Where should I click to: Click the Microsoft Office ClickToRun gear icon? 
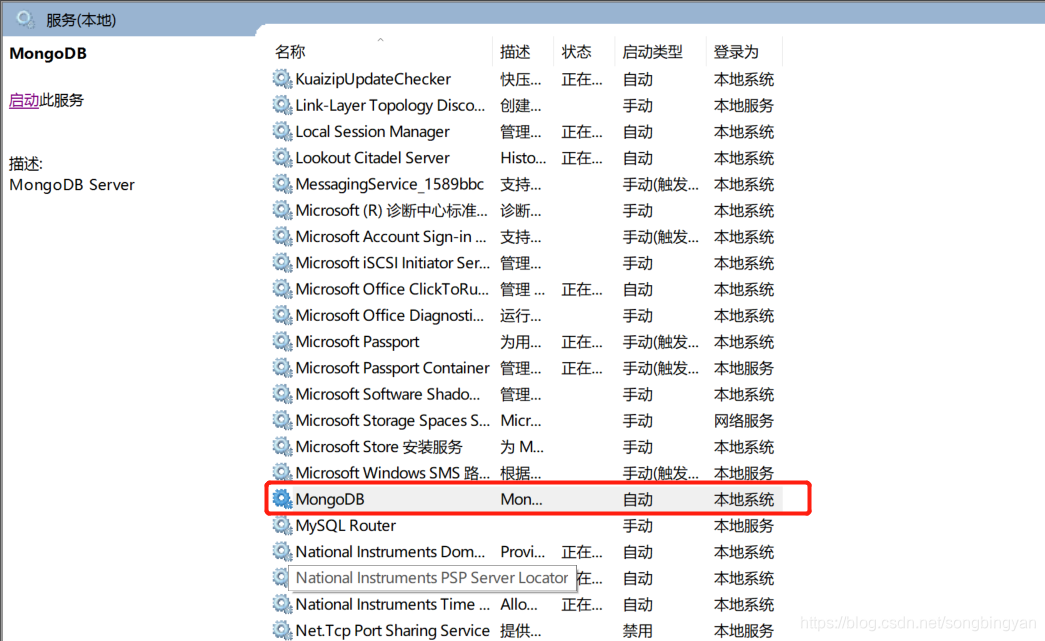[x=283, y=289]
